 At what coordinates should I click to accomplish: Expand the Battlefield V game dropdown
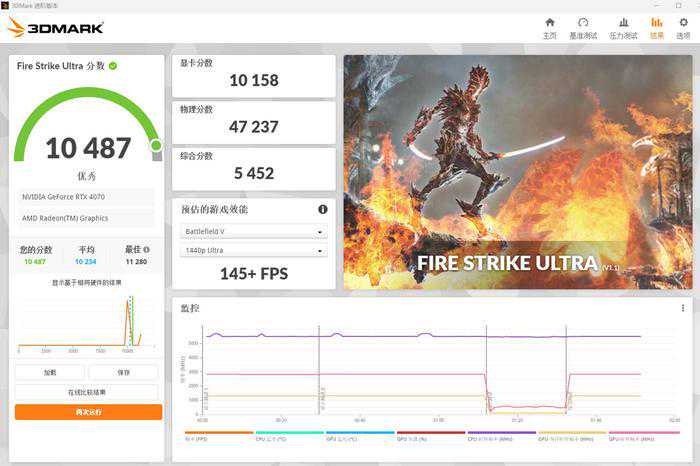pyautogui.click(x=253, y=232)
